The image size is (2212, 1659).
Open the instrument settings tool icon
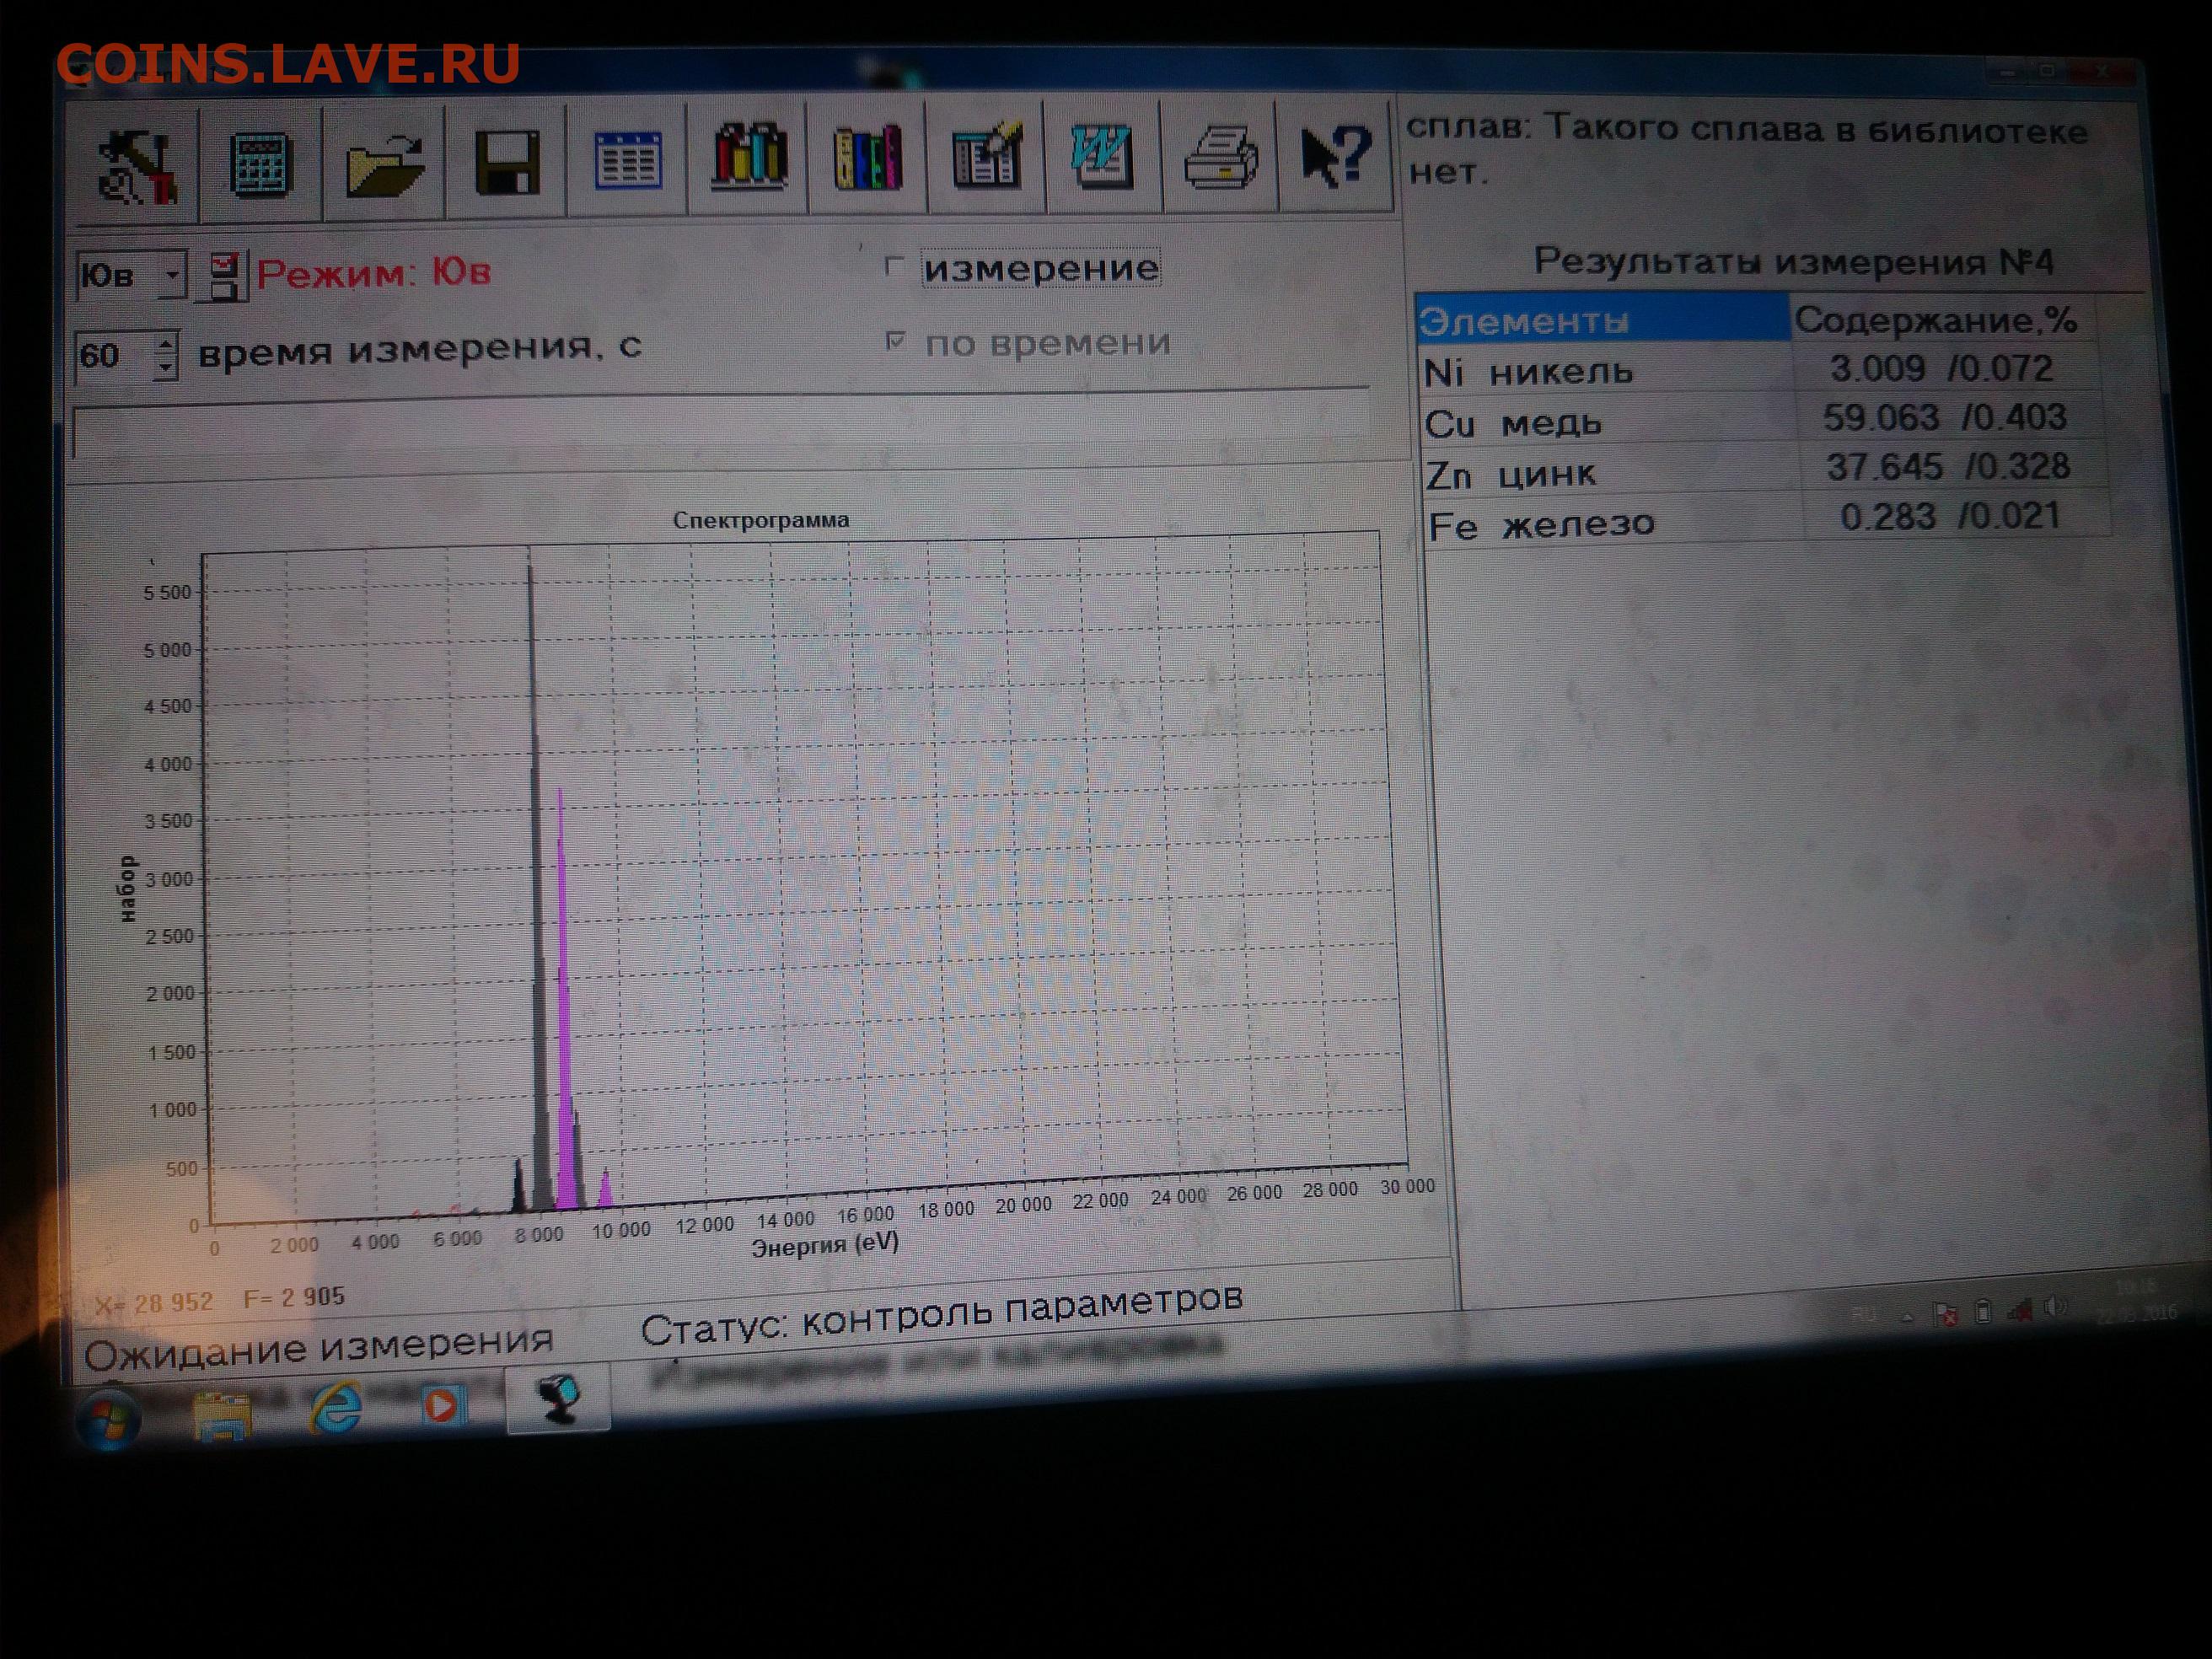[x=138, y=167]
